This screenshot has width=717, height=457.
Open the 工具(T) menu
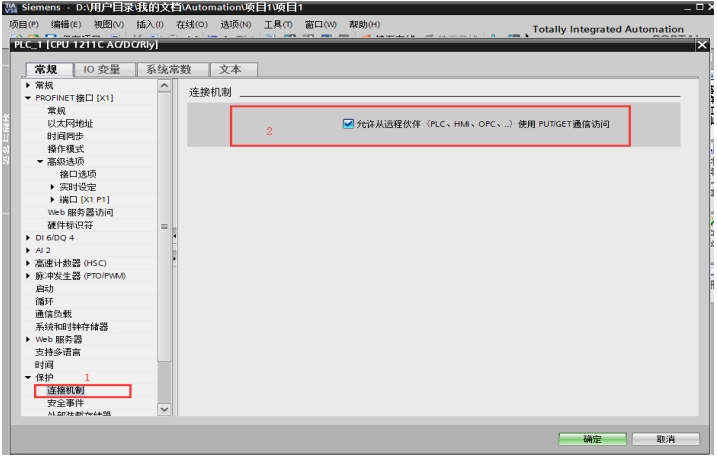click(x=278, y=24)
